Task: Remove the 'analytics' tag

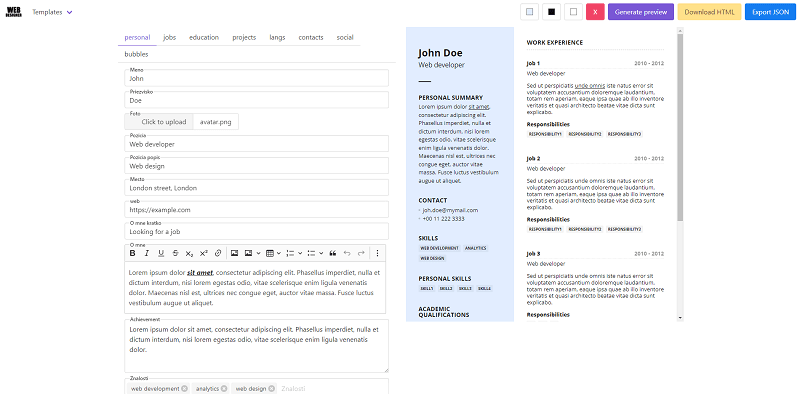Action: (x=224, y=389)
